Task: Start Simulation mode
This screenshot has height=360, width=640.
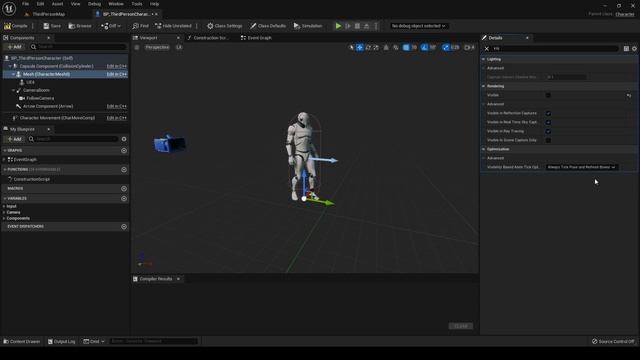Action: (x=308, y=26)
